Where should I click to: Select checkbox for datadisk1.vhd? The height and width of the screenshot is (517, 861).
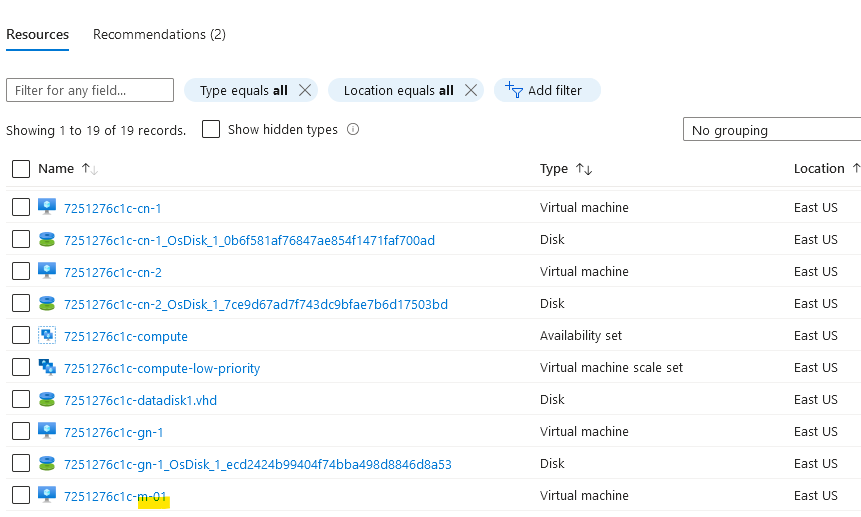tap(21, 400)
